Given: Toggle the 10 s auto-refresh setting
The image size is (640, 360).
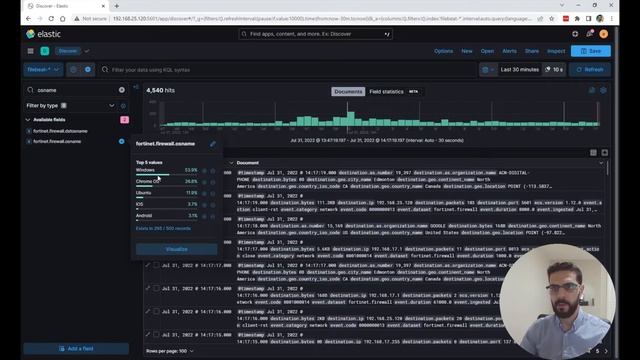Looking at the screenshot, I should [x=554, y=70].
